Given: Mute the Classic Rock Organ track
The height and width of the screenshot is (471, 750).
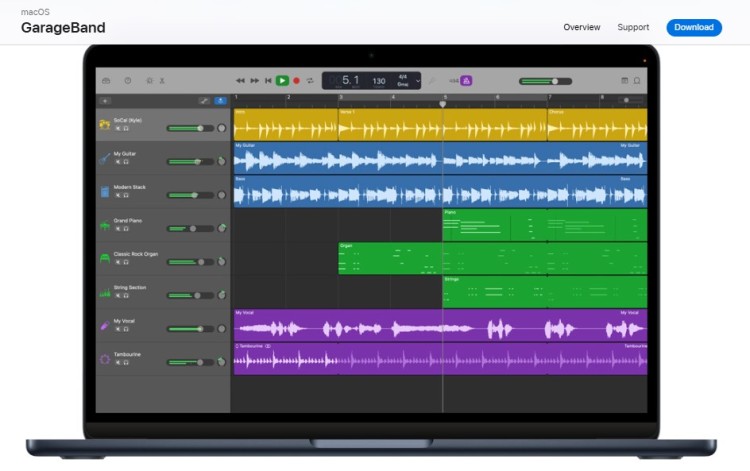Looking at the screenshot, I should click(x=118, y=263).
